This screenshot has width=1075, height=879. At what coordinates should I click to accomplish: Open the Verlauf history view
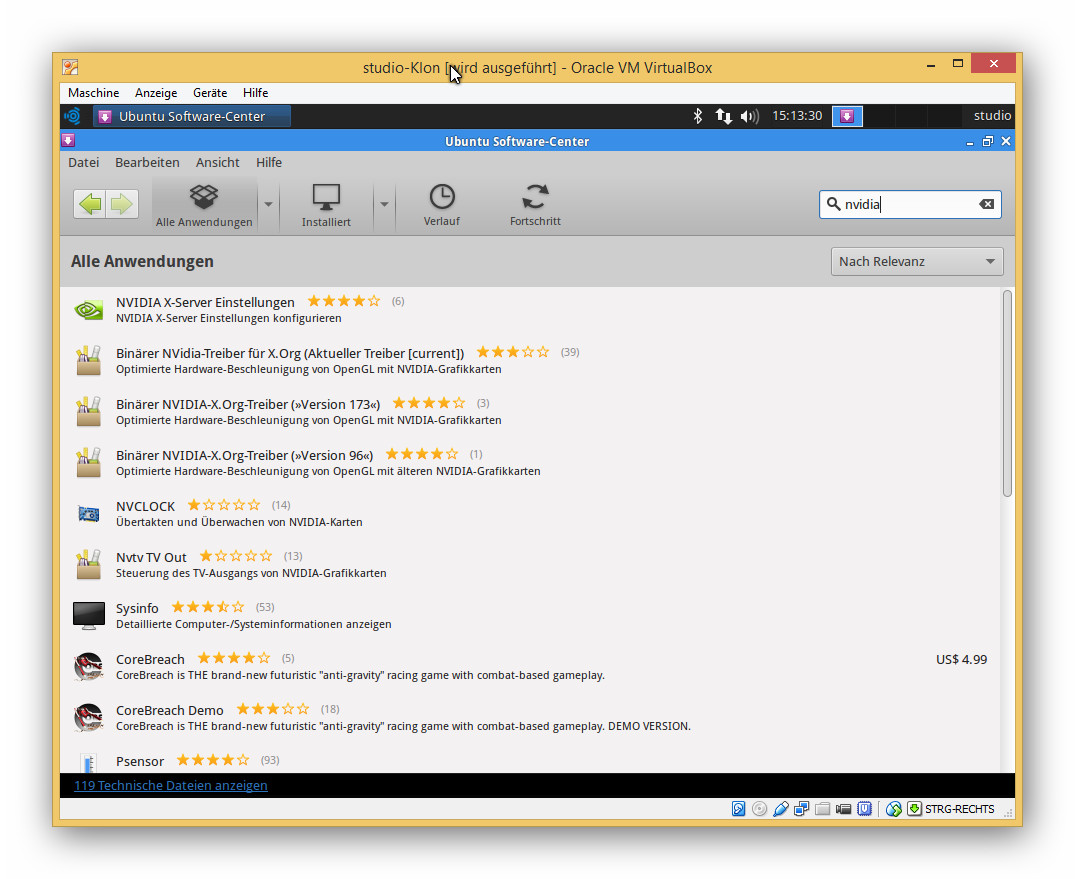tap(442, 204)
